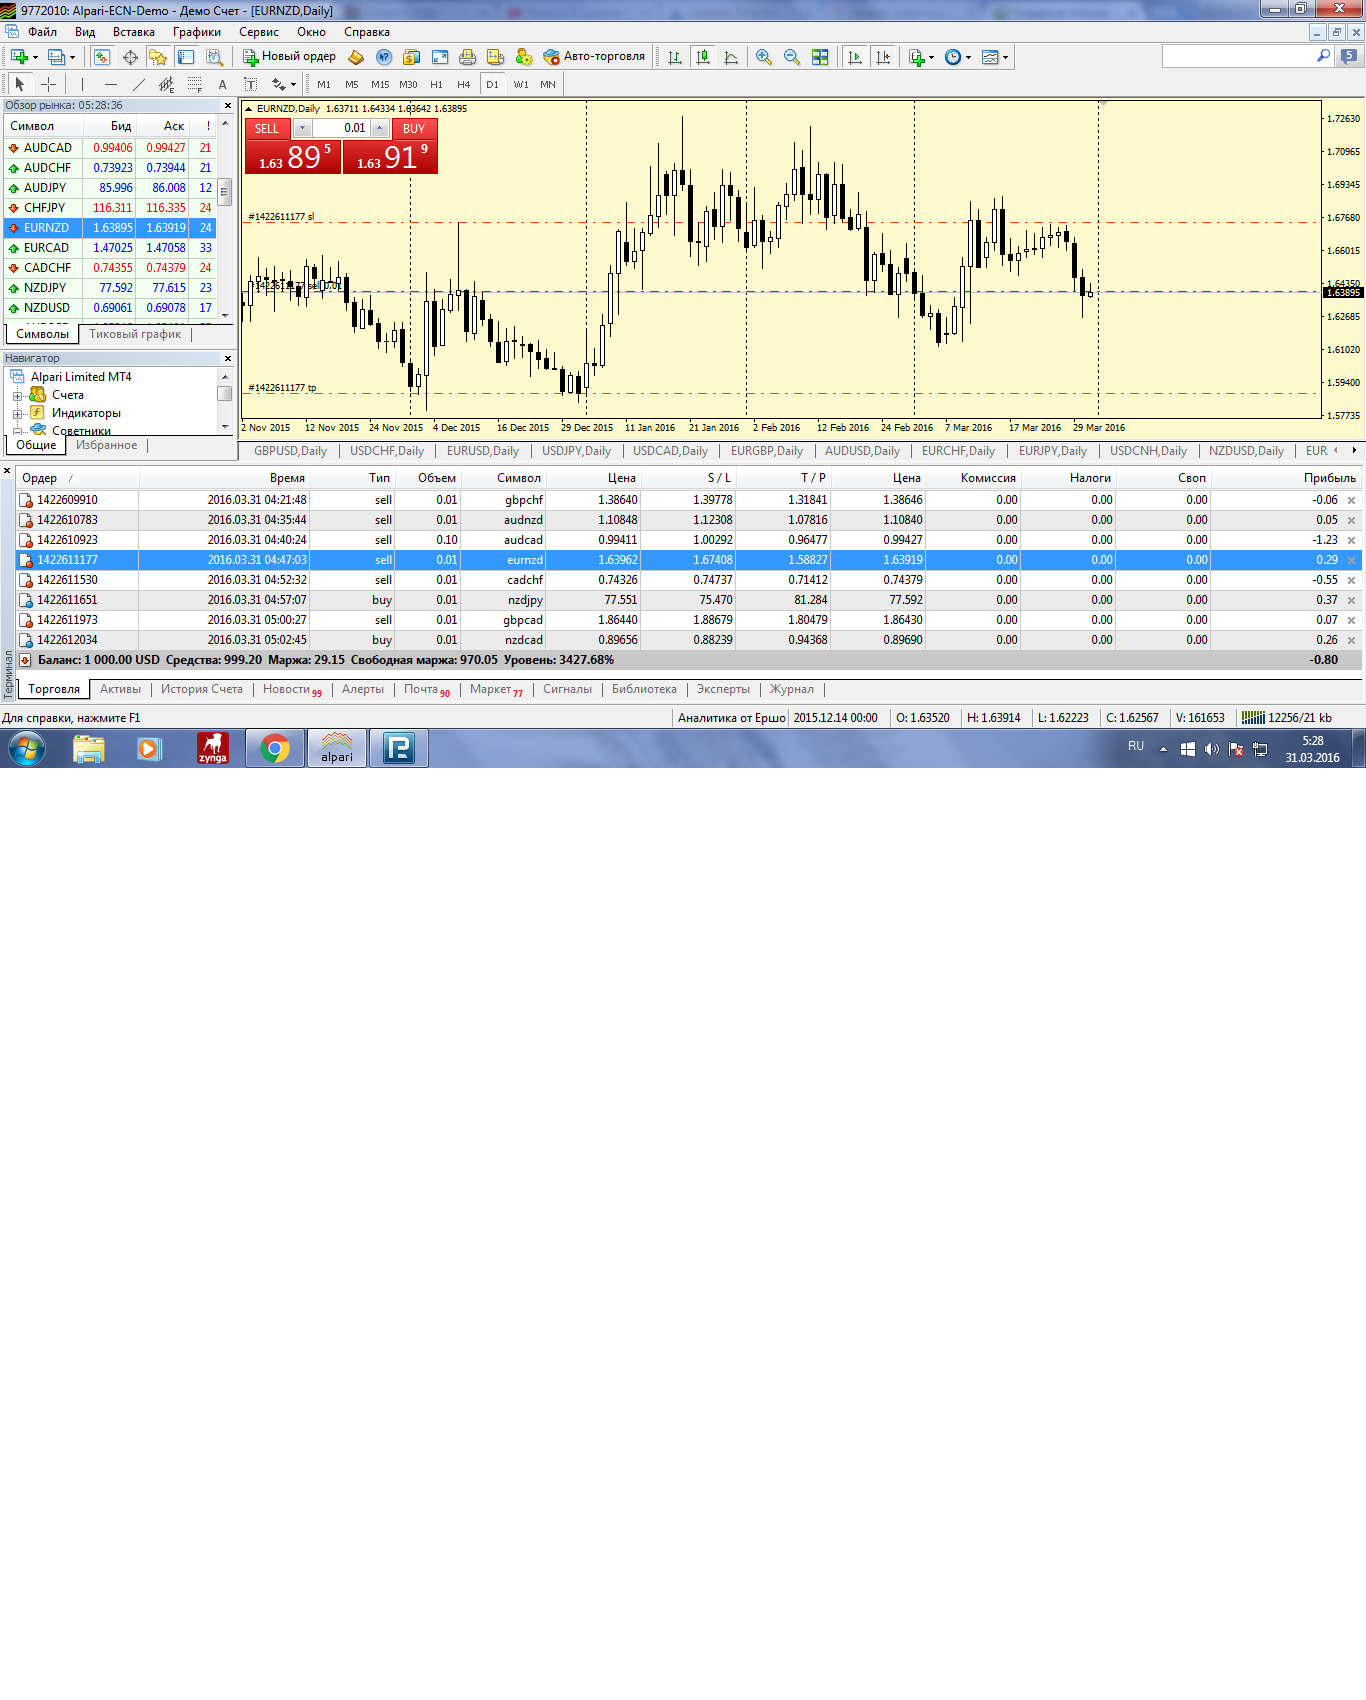Open the Strategy Tester magnifier icon
The height and width of the screenshot is (1700, 1366).
214,57
